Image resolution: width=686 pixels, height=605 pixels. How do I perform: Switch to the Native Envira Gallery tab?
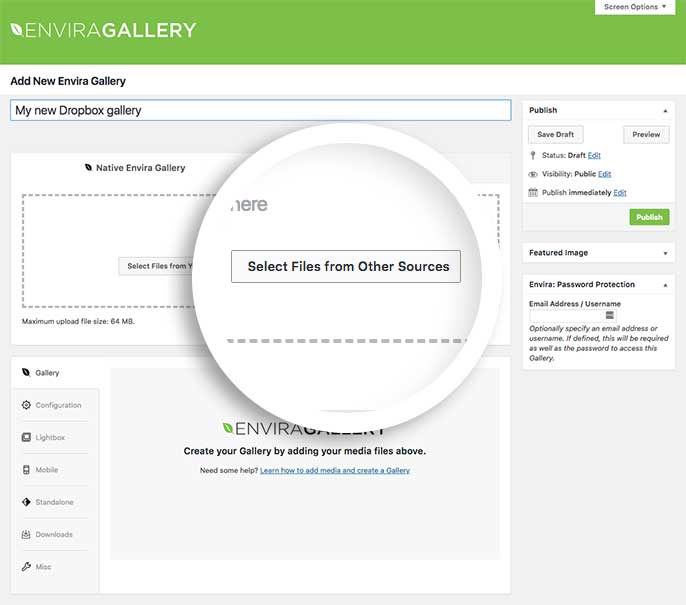pyautogui.click(x=135, y=168)
